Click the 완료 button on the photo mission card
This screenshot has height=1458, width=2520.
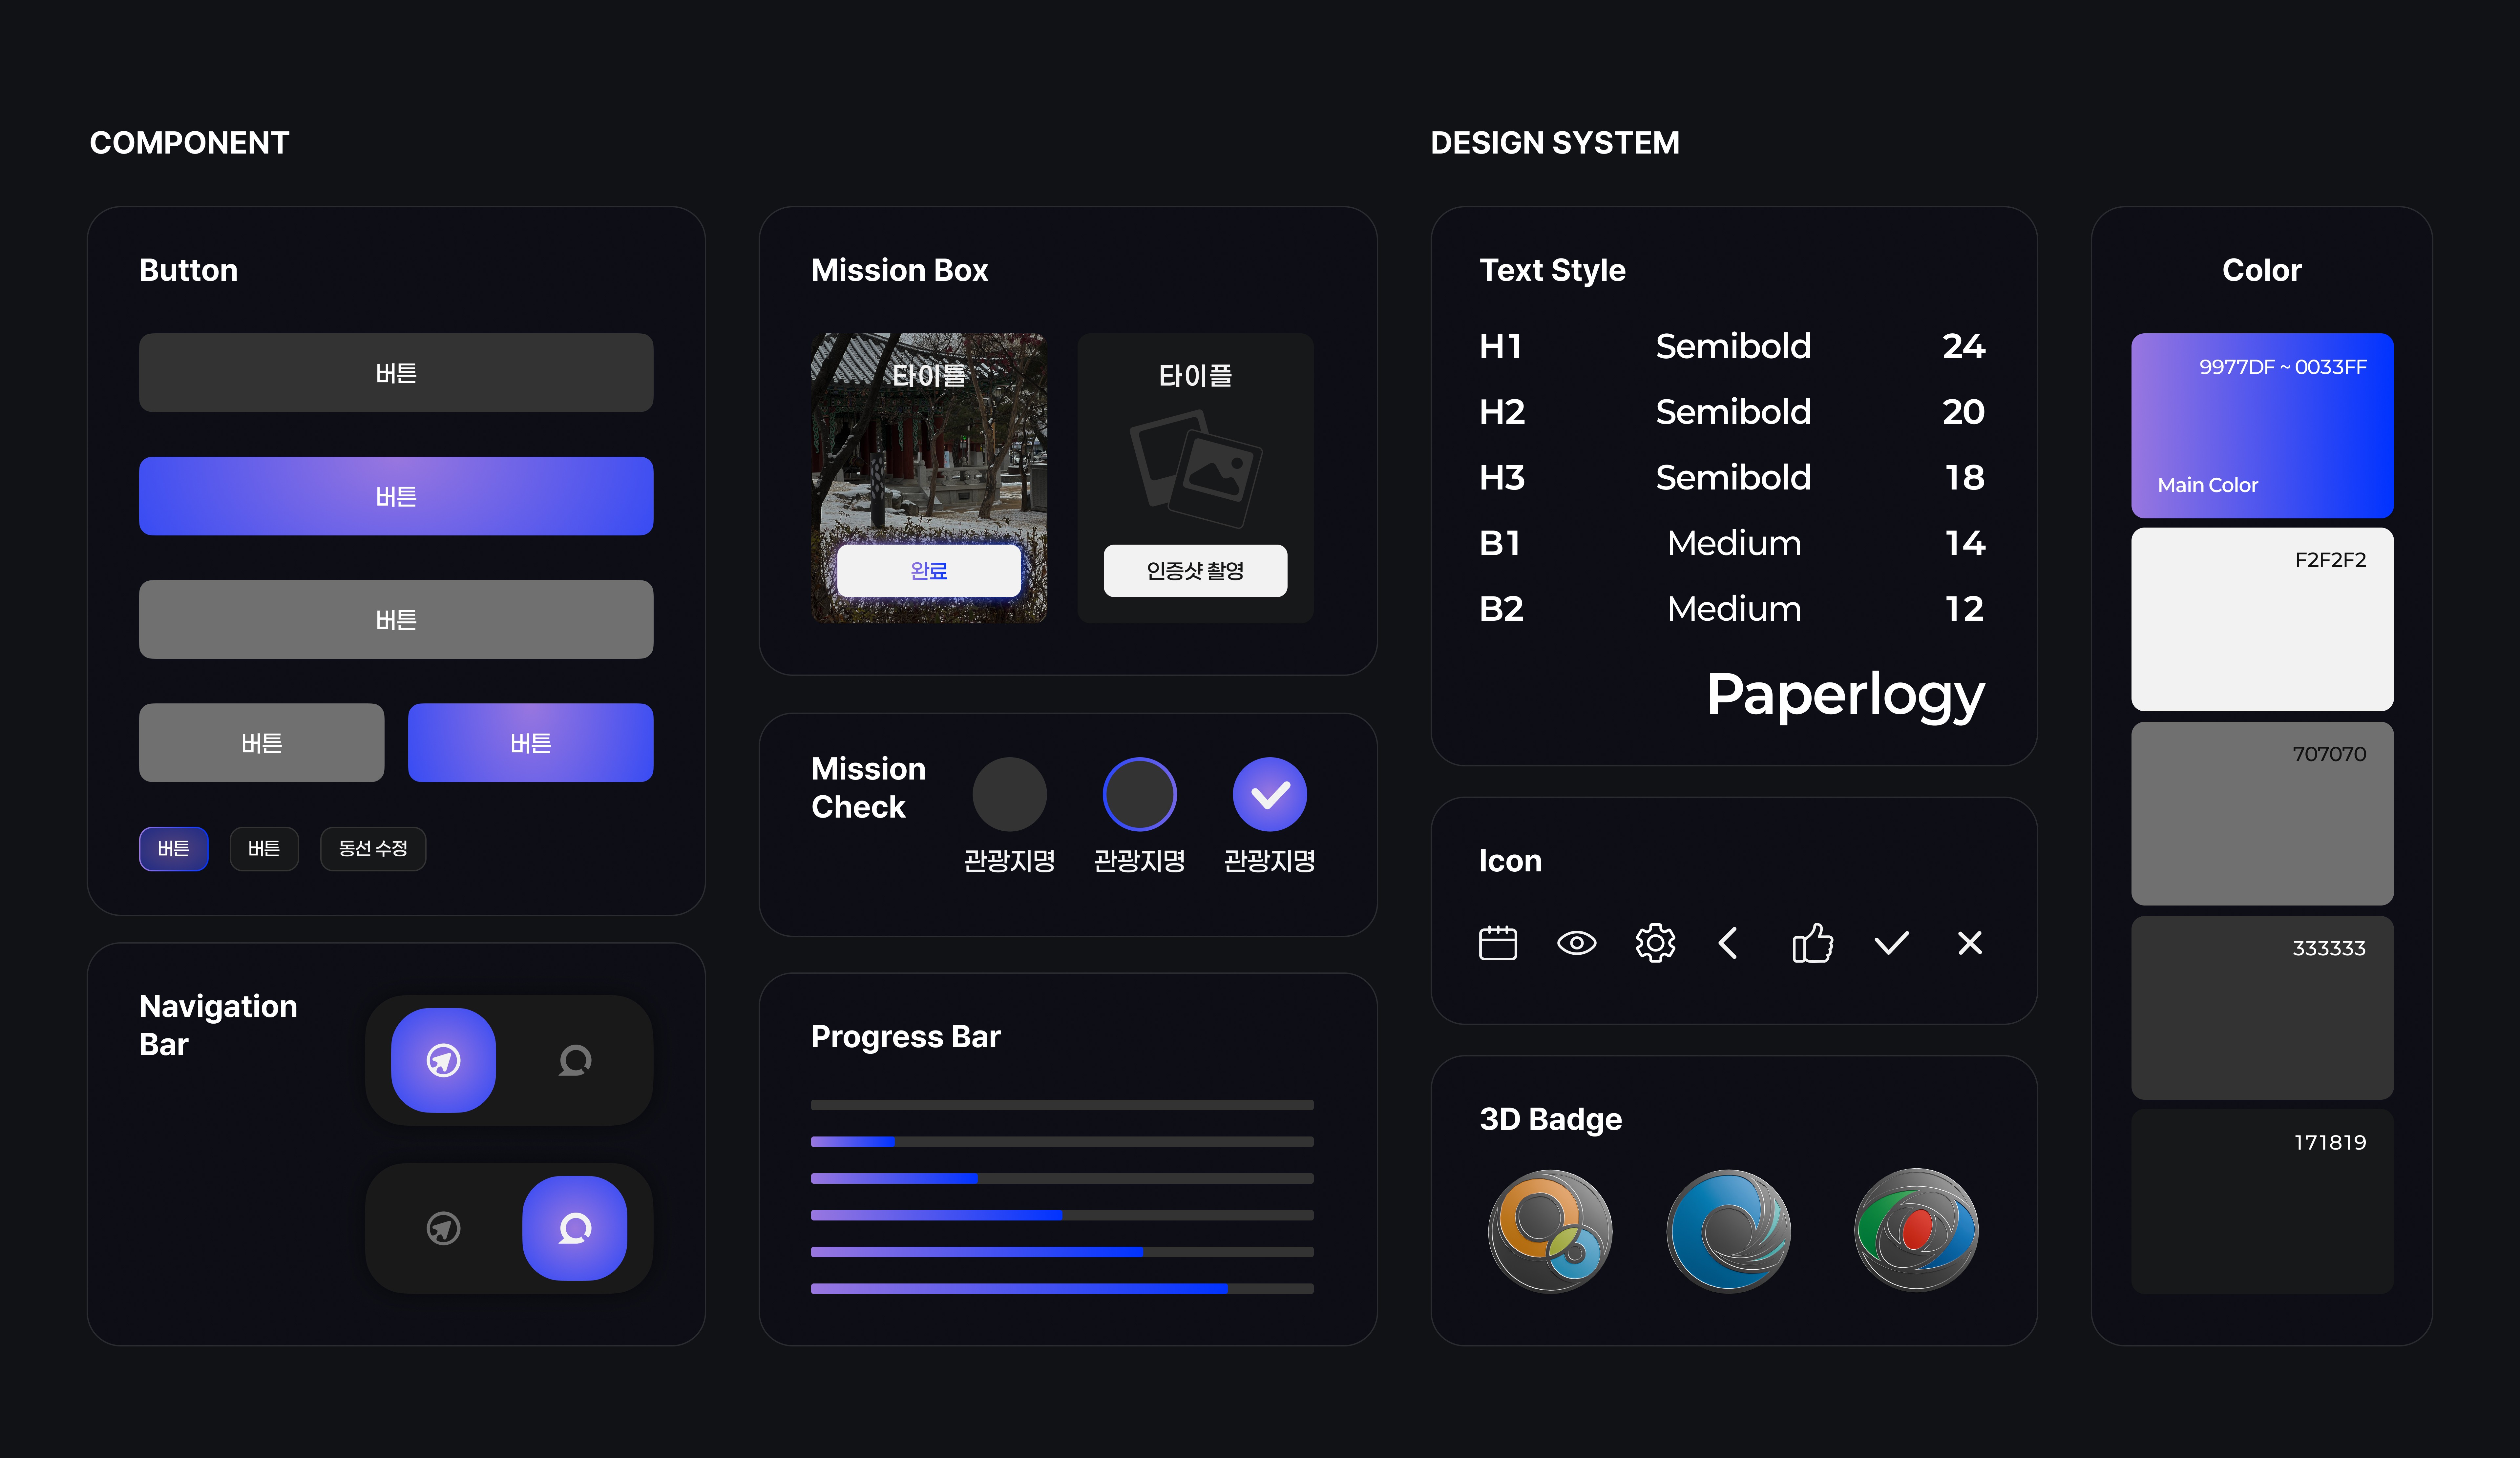coord(929,571)
